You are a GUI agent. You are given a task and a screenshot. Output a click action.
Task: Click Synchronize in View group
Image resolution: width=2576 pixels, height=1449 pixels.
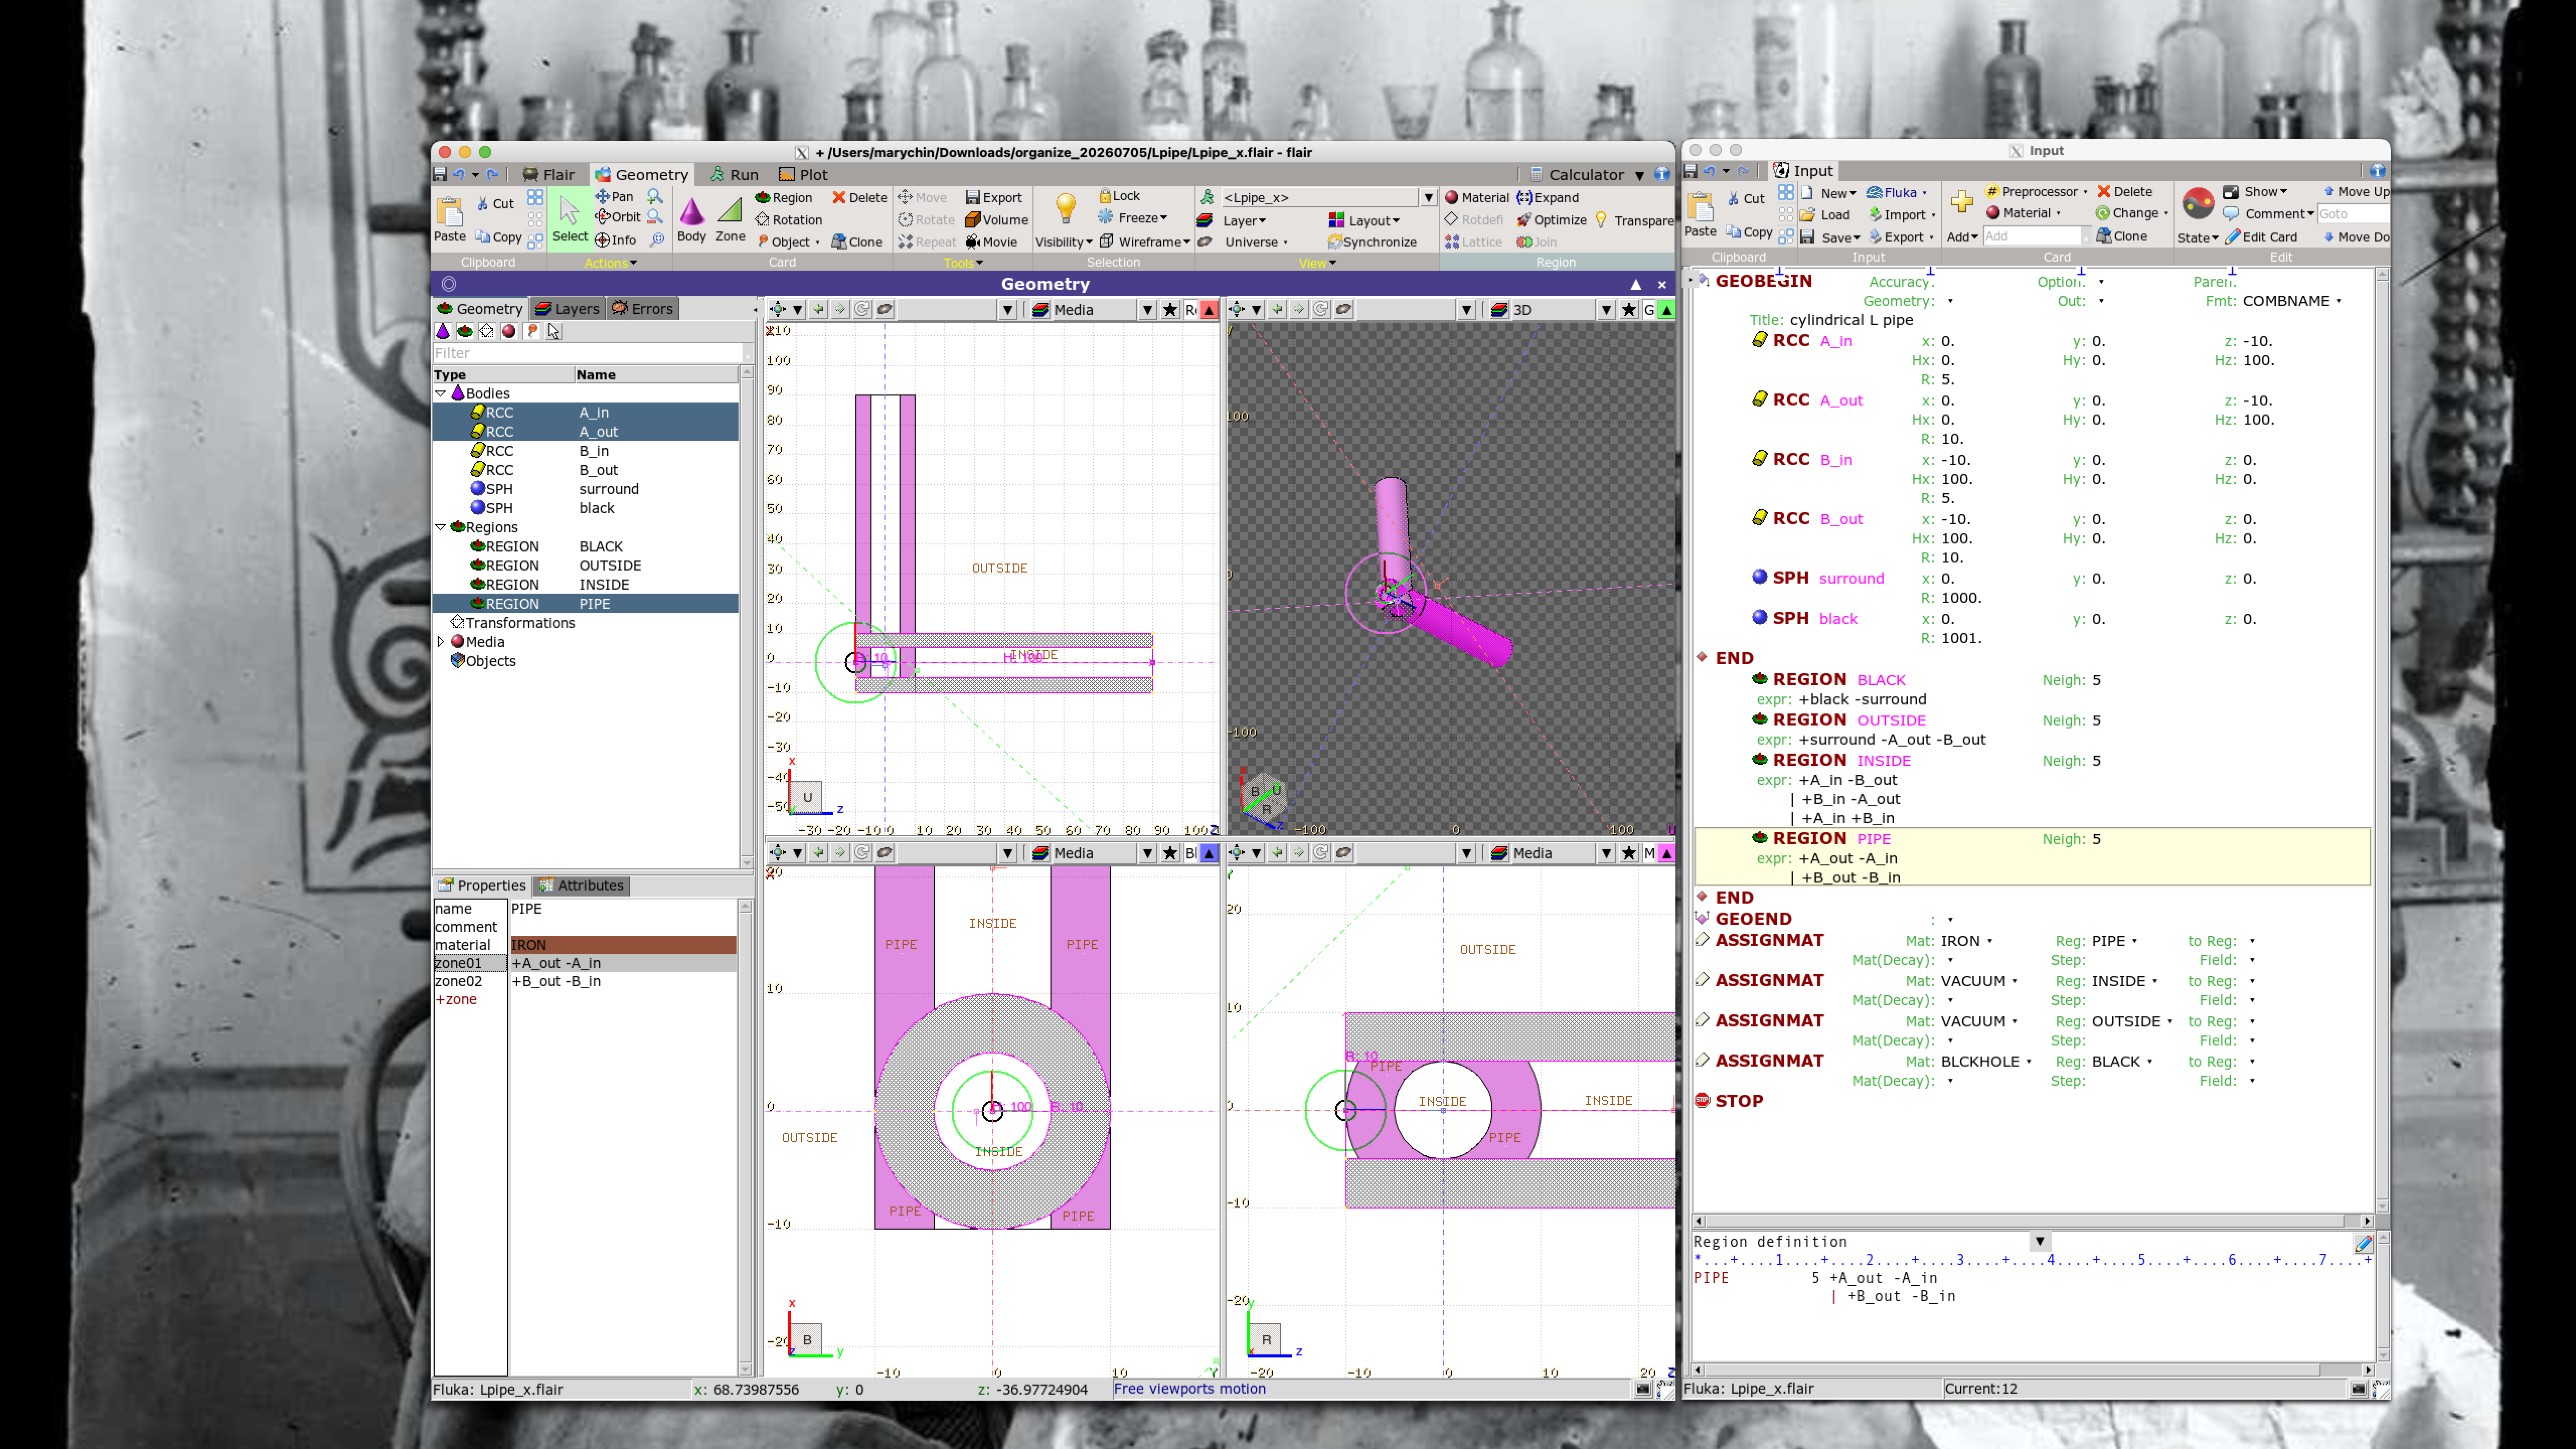(1372, 241)
